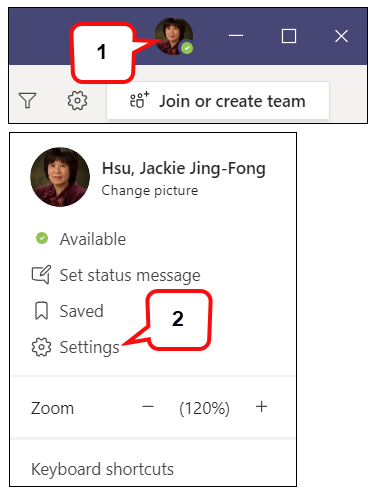Screen dimensions: 374x492
Task: Click the gear icon beside Settings
Action: pos(41,347)
